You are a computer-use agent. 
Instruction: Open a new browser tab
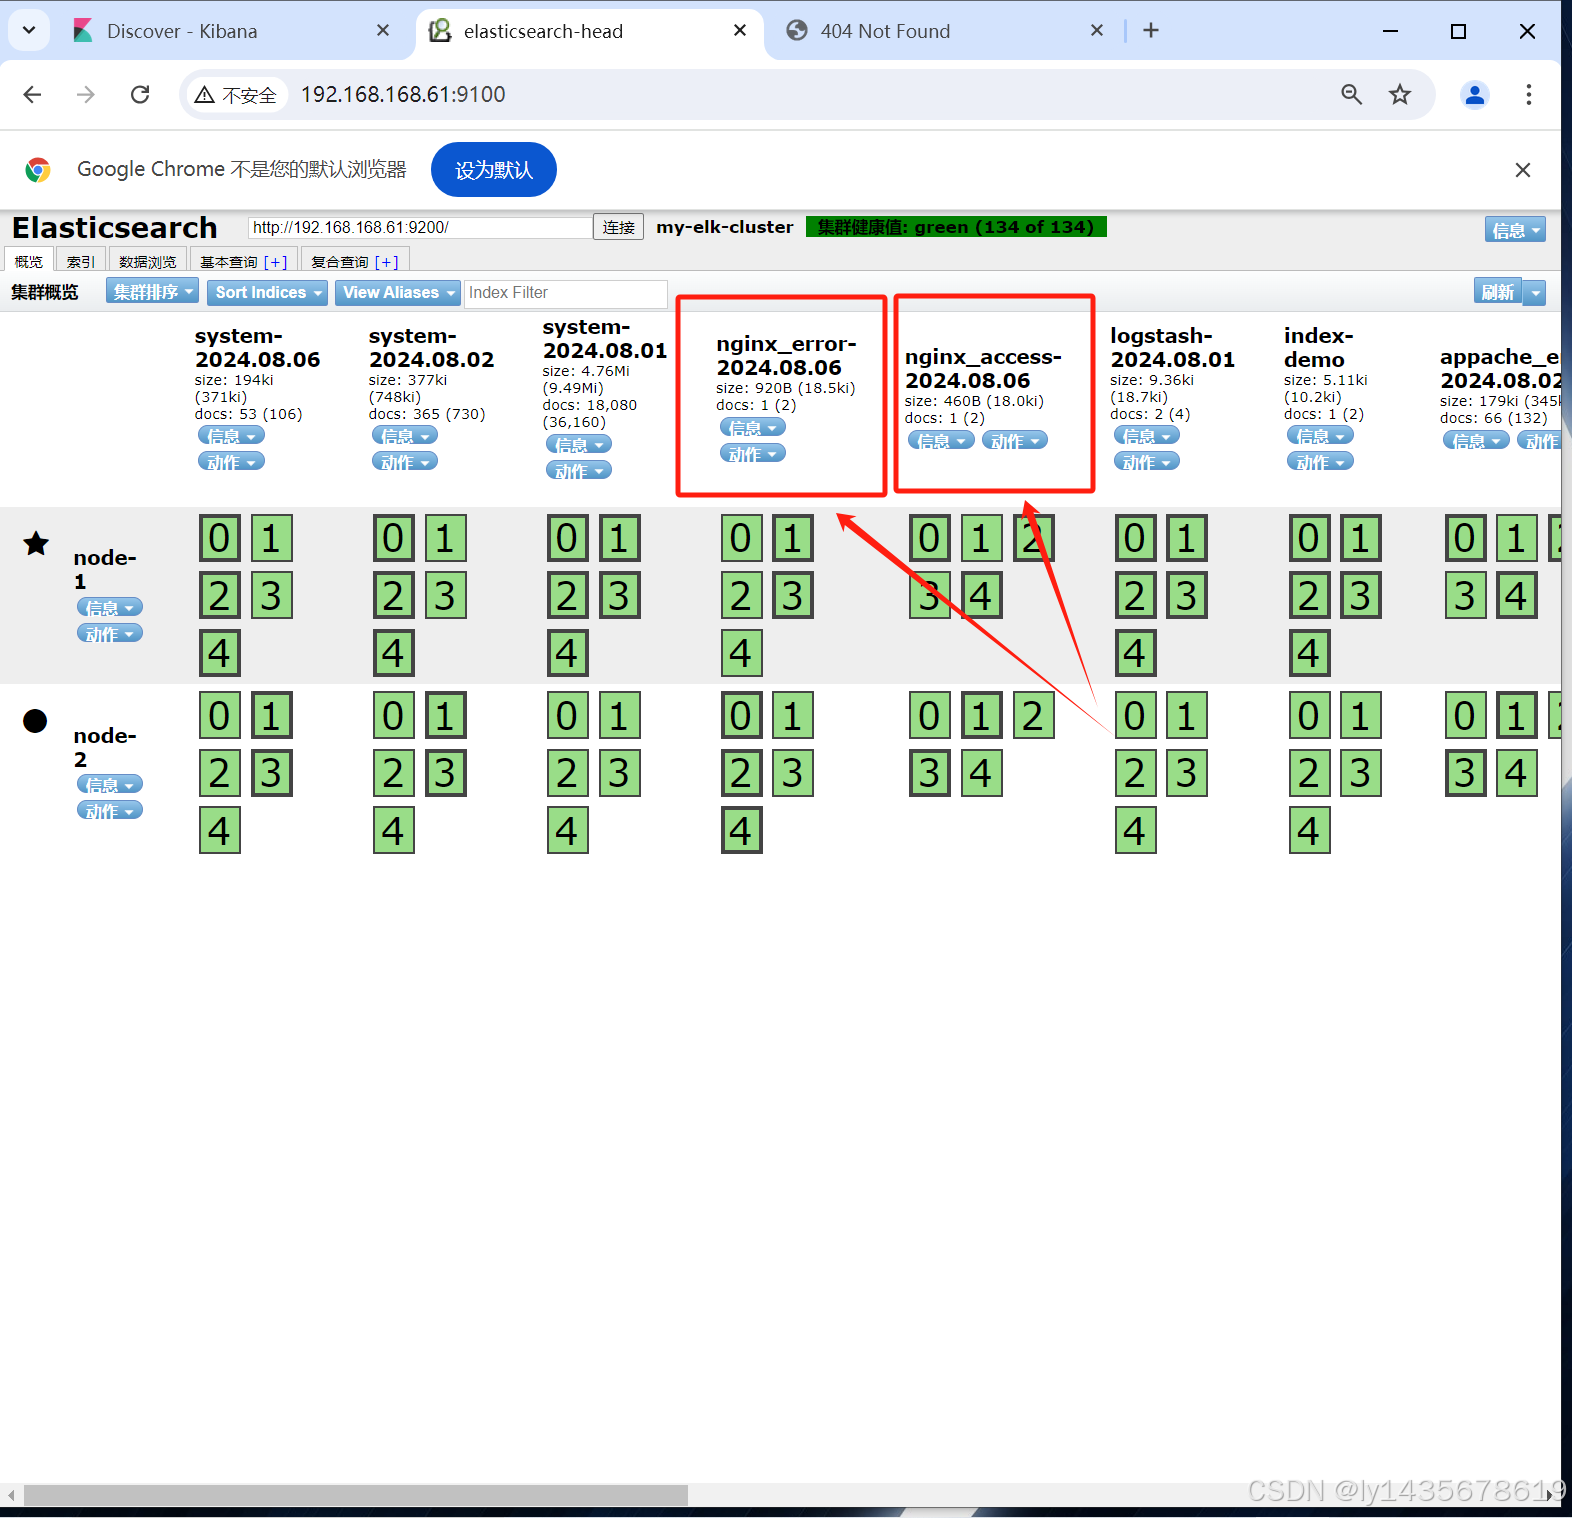tap(1151, 30)
